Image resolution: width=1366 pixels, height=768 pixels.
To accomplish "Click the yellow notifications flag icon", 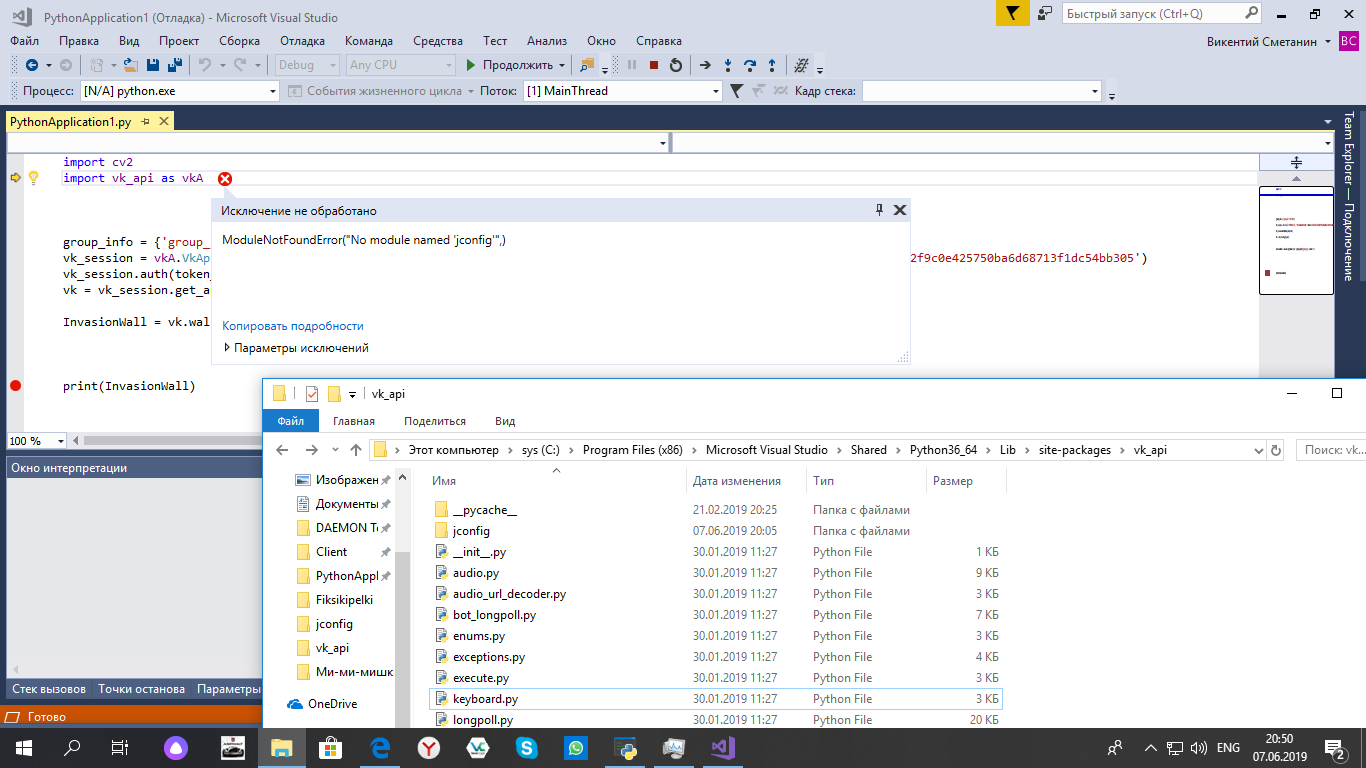I will 1013,13.
